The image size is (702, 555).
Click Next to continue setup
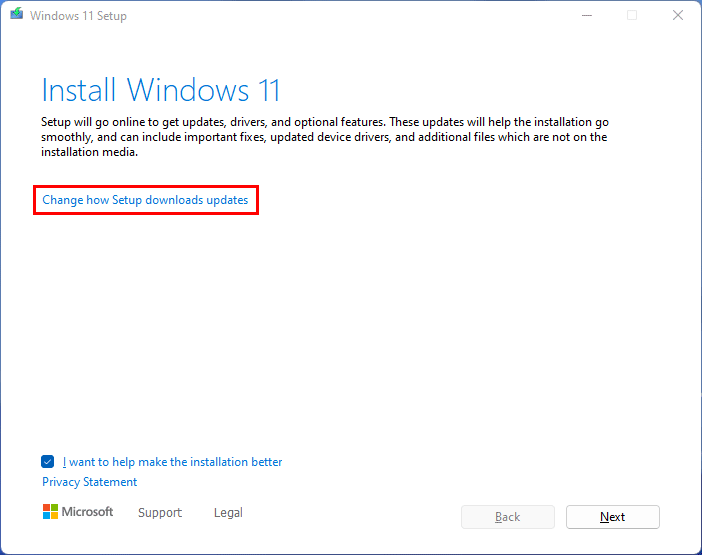(x=612, y=517)
